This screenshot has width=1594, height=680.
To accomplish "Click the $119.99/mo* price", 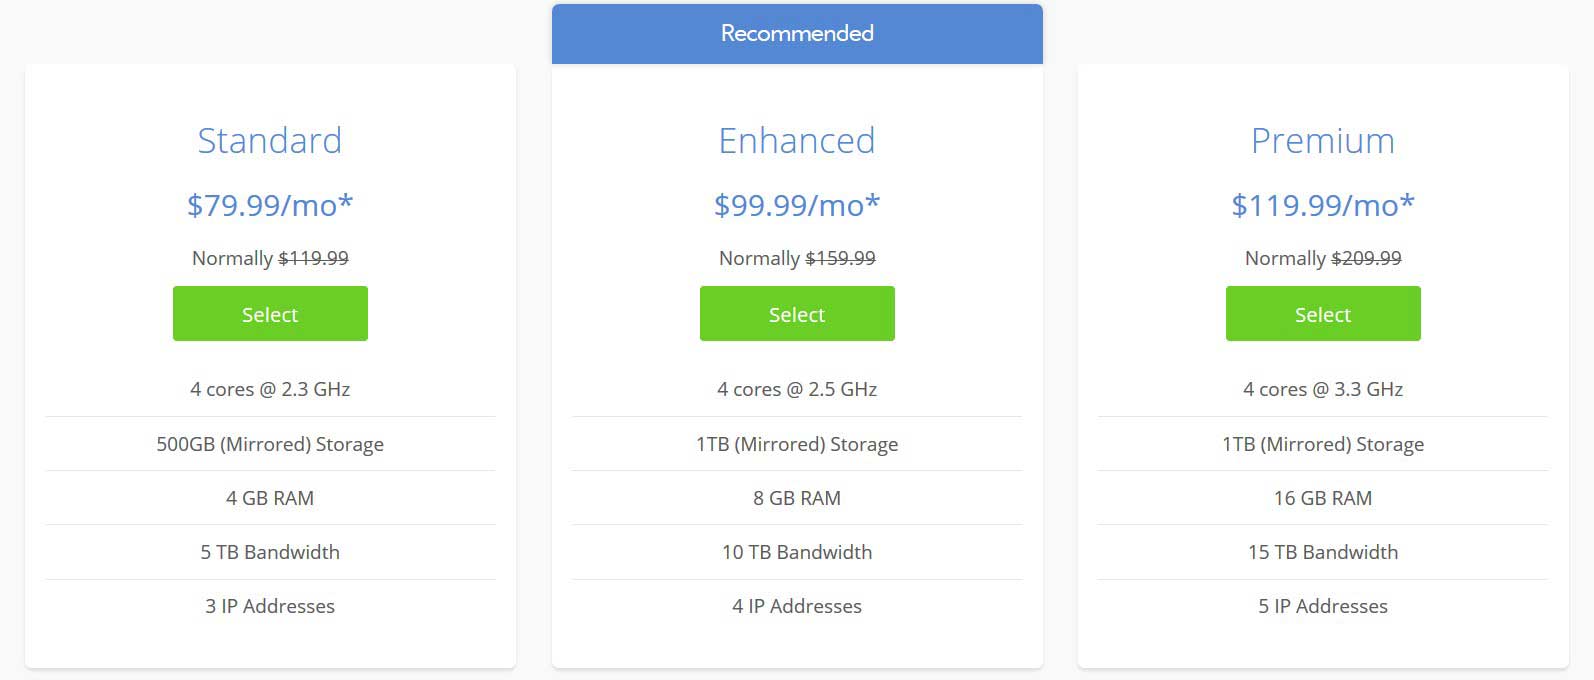I will pos(1323,205).
